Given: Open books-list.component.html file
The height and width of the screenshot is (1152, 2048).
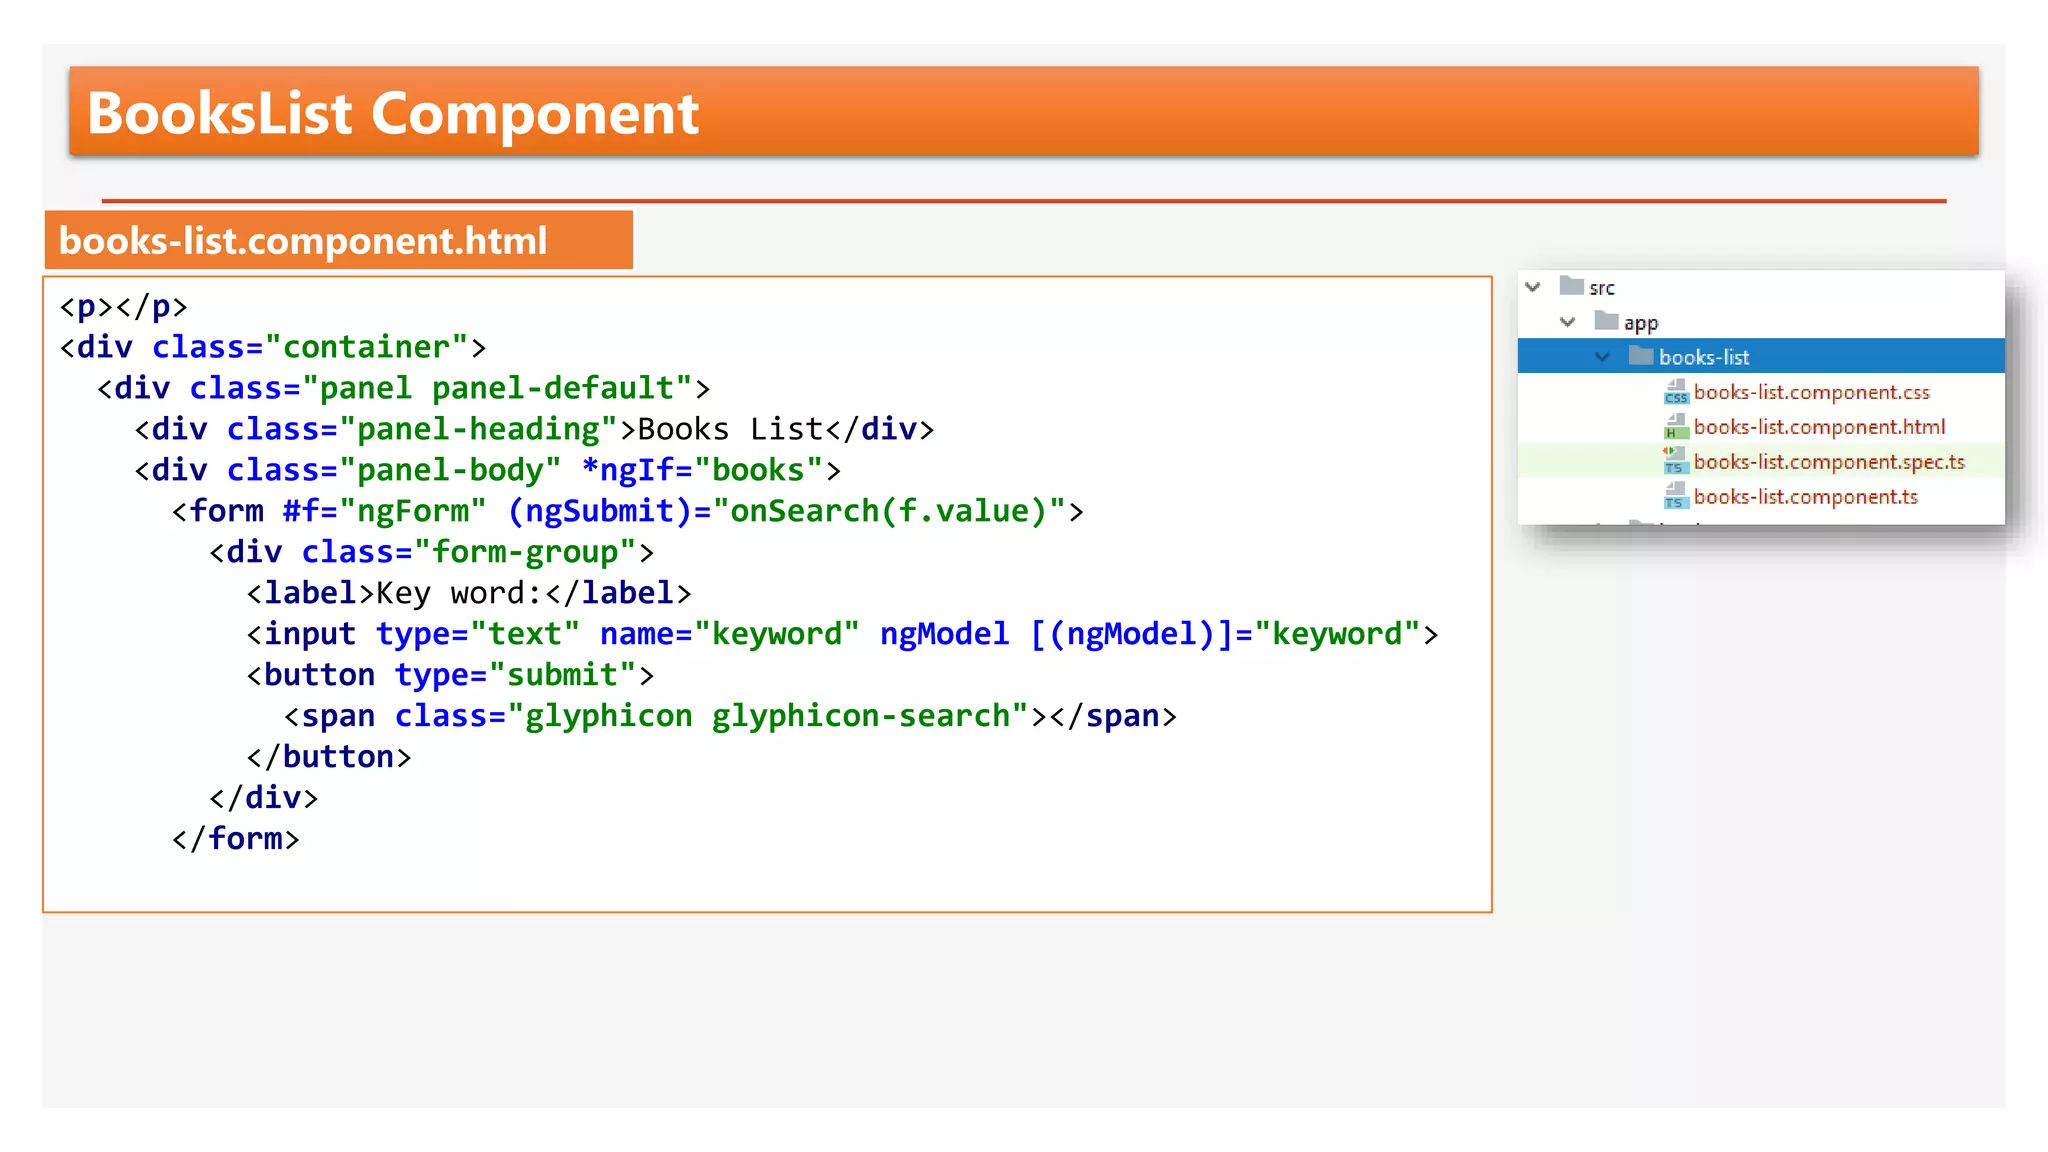Looking at the screenshot, I should coord(1819,427).
